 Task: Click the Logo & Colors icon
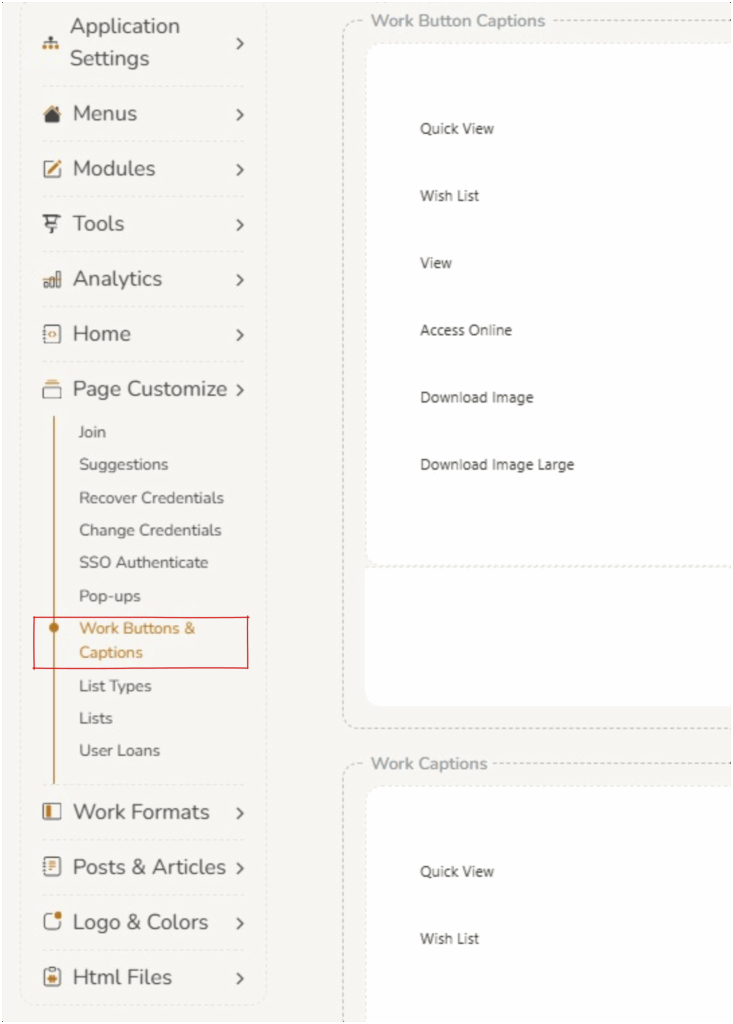coord(52,922)
